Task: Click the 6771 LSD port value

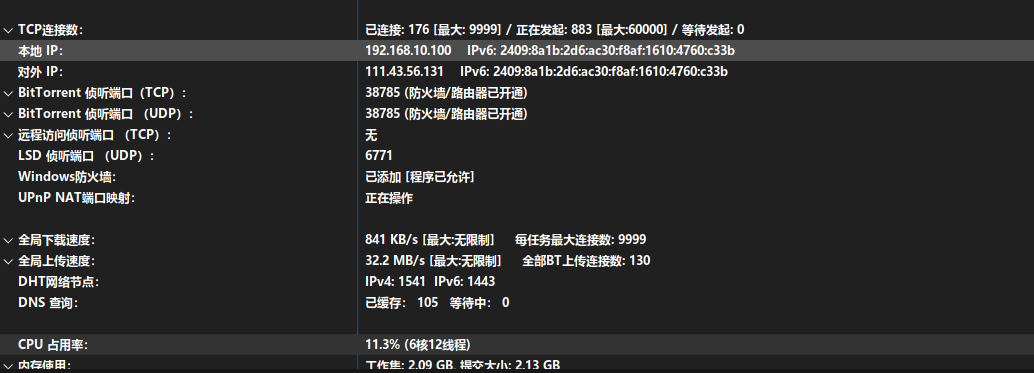Action: (379, 156)
